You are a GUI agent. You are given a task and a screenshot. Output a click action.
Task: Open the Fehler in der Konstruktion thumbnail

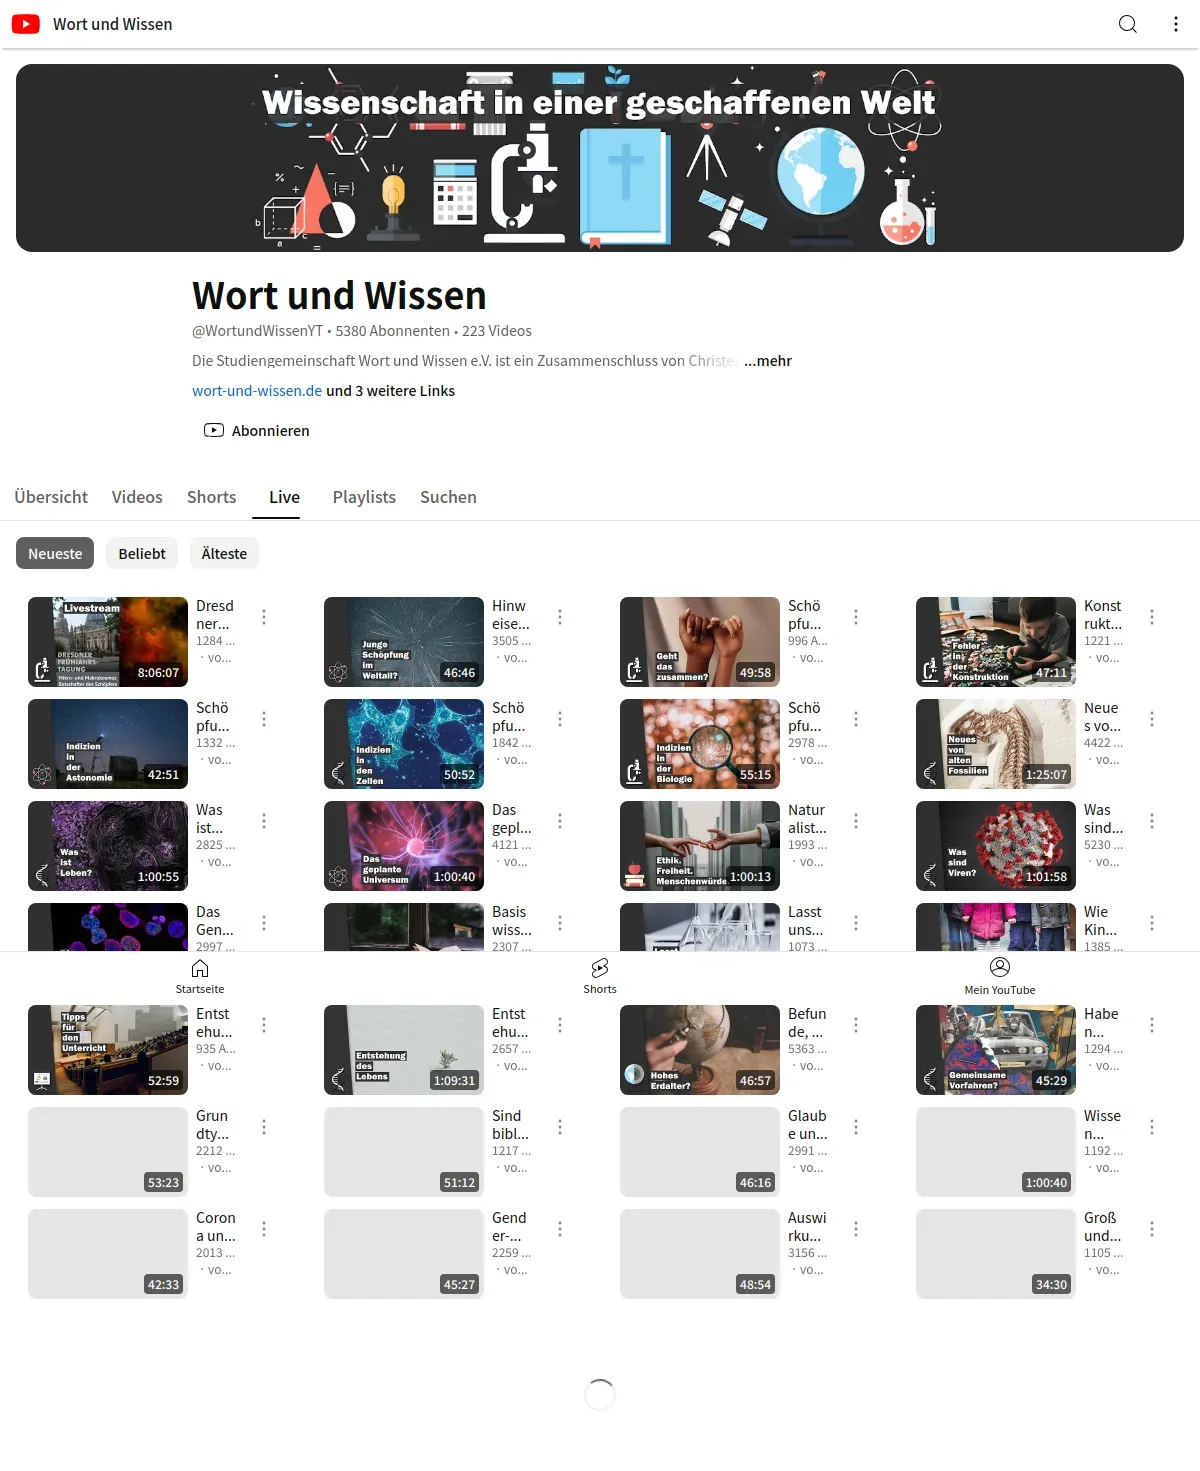[996, 642]
